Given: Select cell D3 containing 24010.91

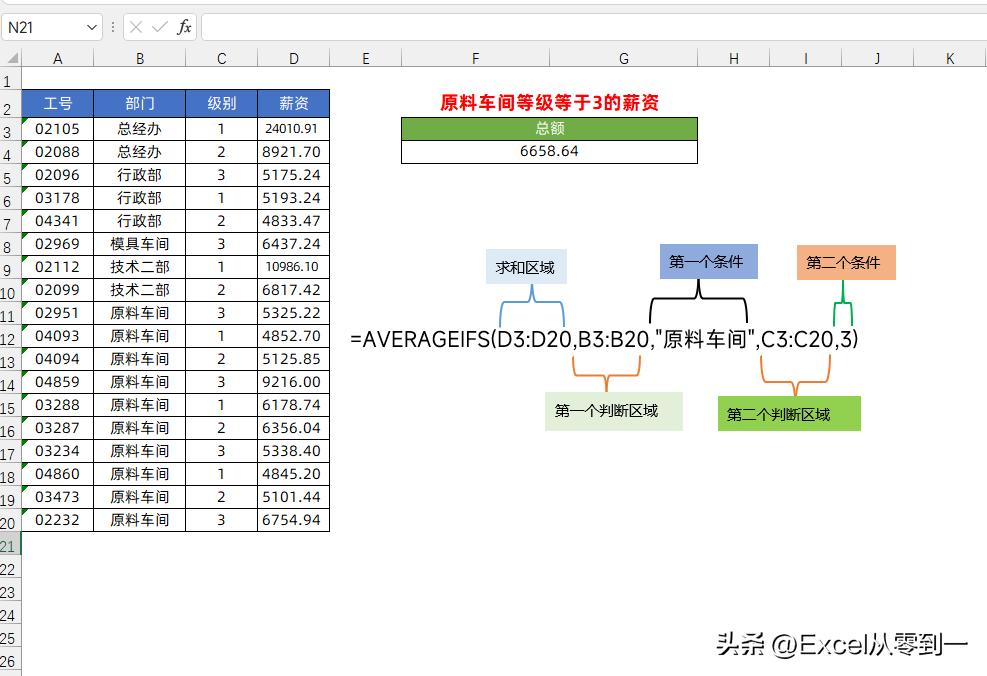Looking at the screenshot, I should [293, 129].
